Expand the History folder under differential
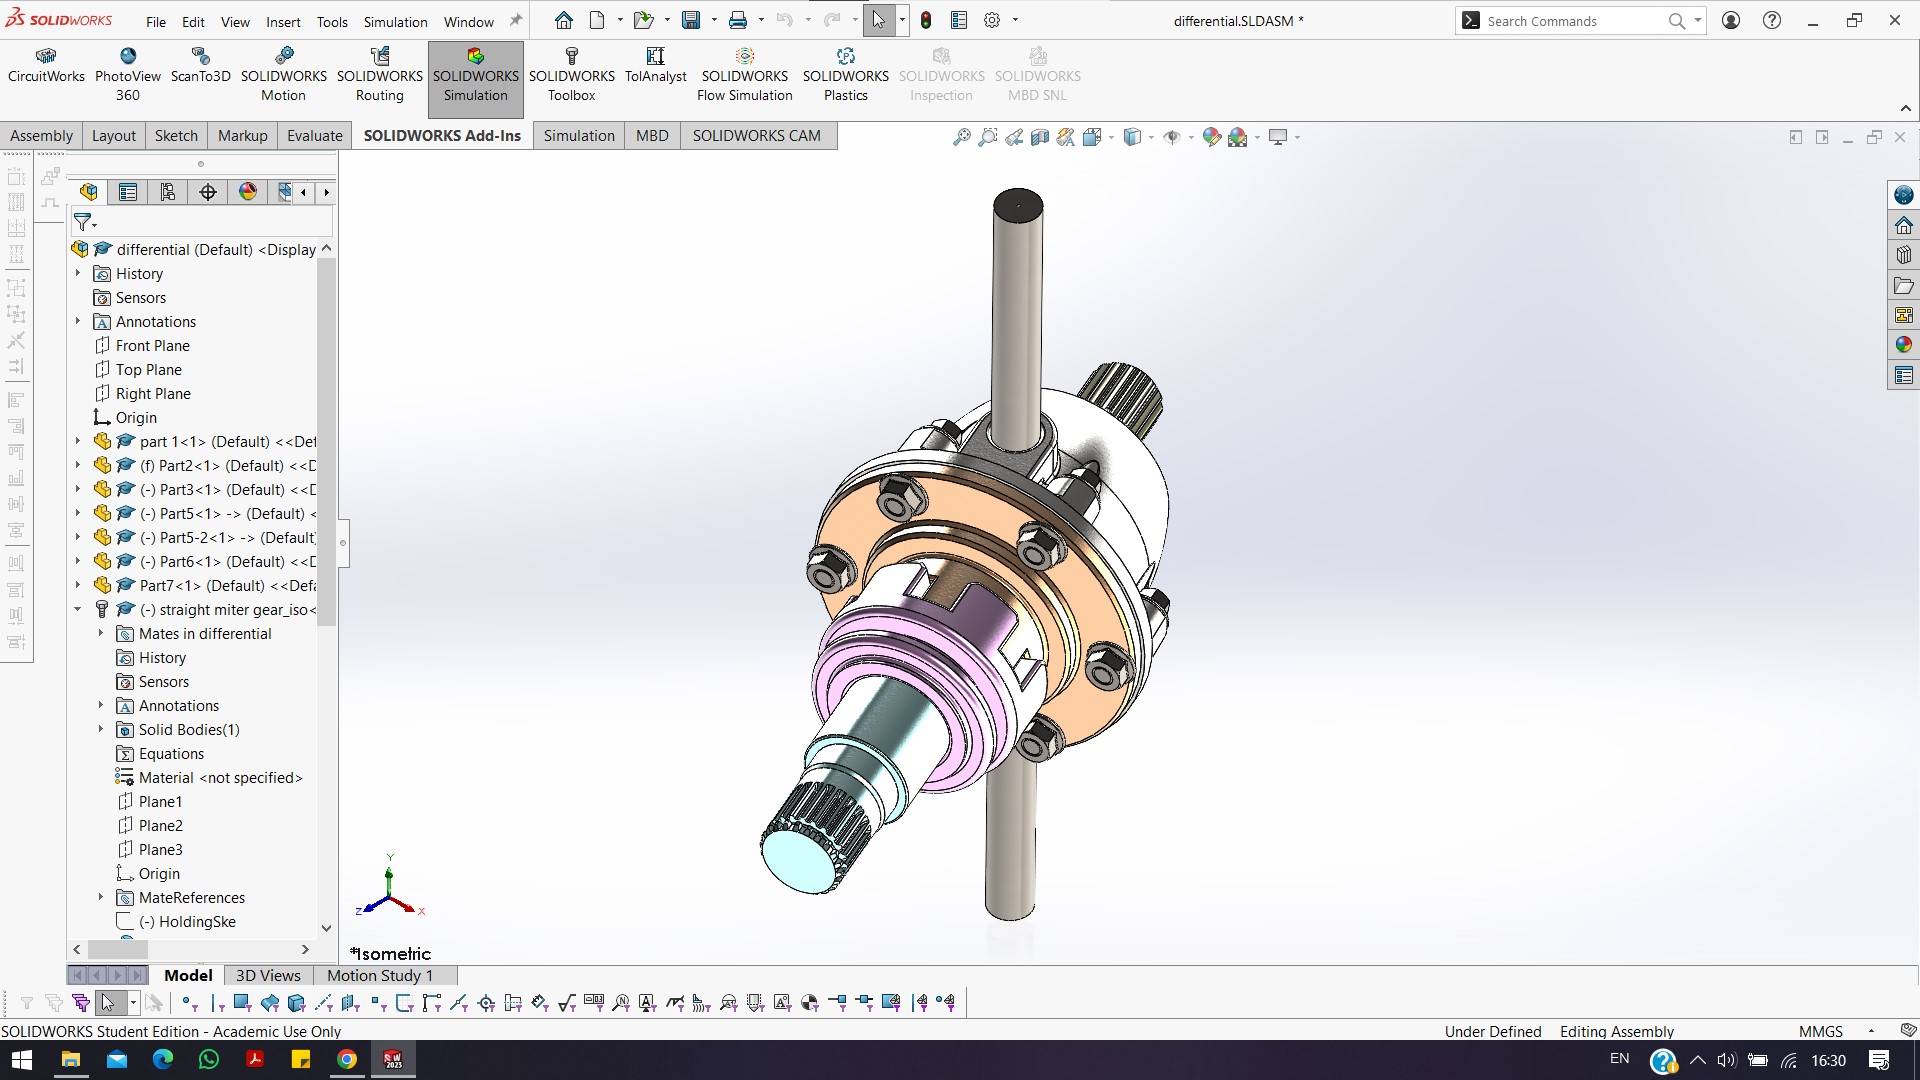This screenshot has height=1080, width=1920. pos(78,273)
